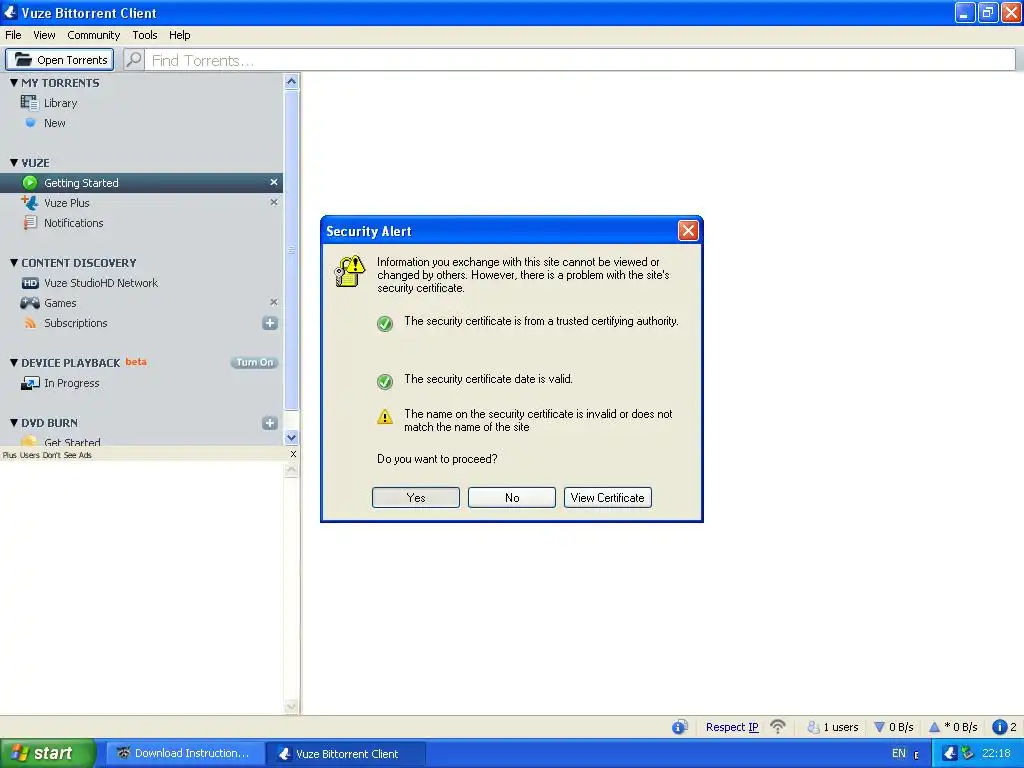Click the yellow invalid name warning icon
Image resolution: width=1024 pixels, height=768 pixels.
click(x=385, y=416)
